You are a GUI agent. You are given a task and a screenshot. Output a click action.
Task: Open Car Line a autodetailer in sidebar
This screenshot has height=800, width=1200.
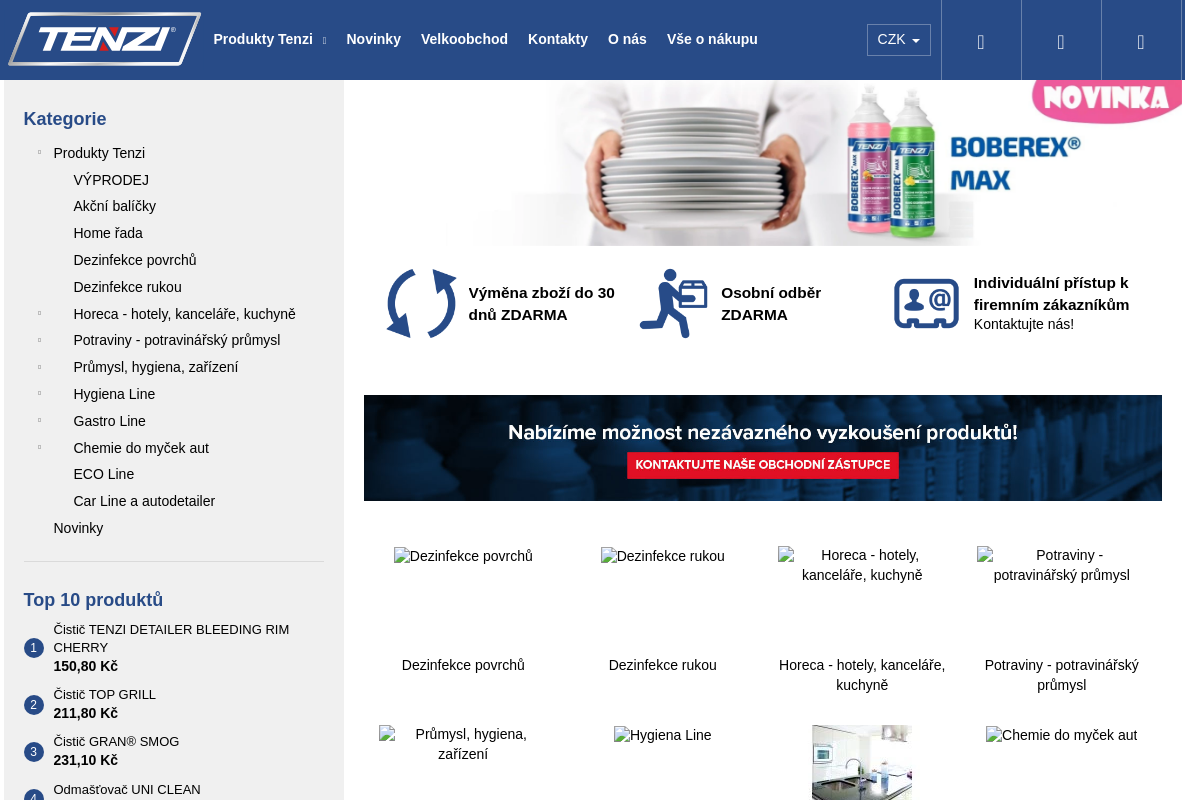pos(144,501)
